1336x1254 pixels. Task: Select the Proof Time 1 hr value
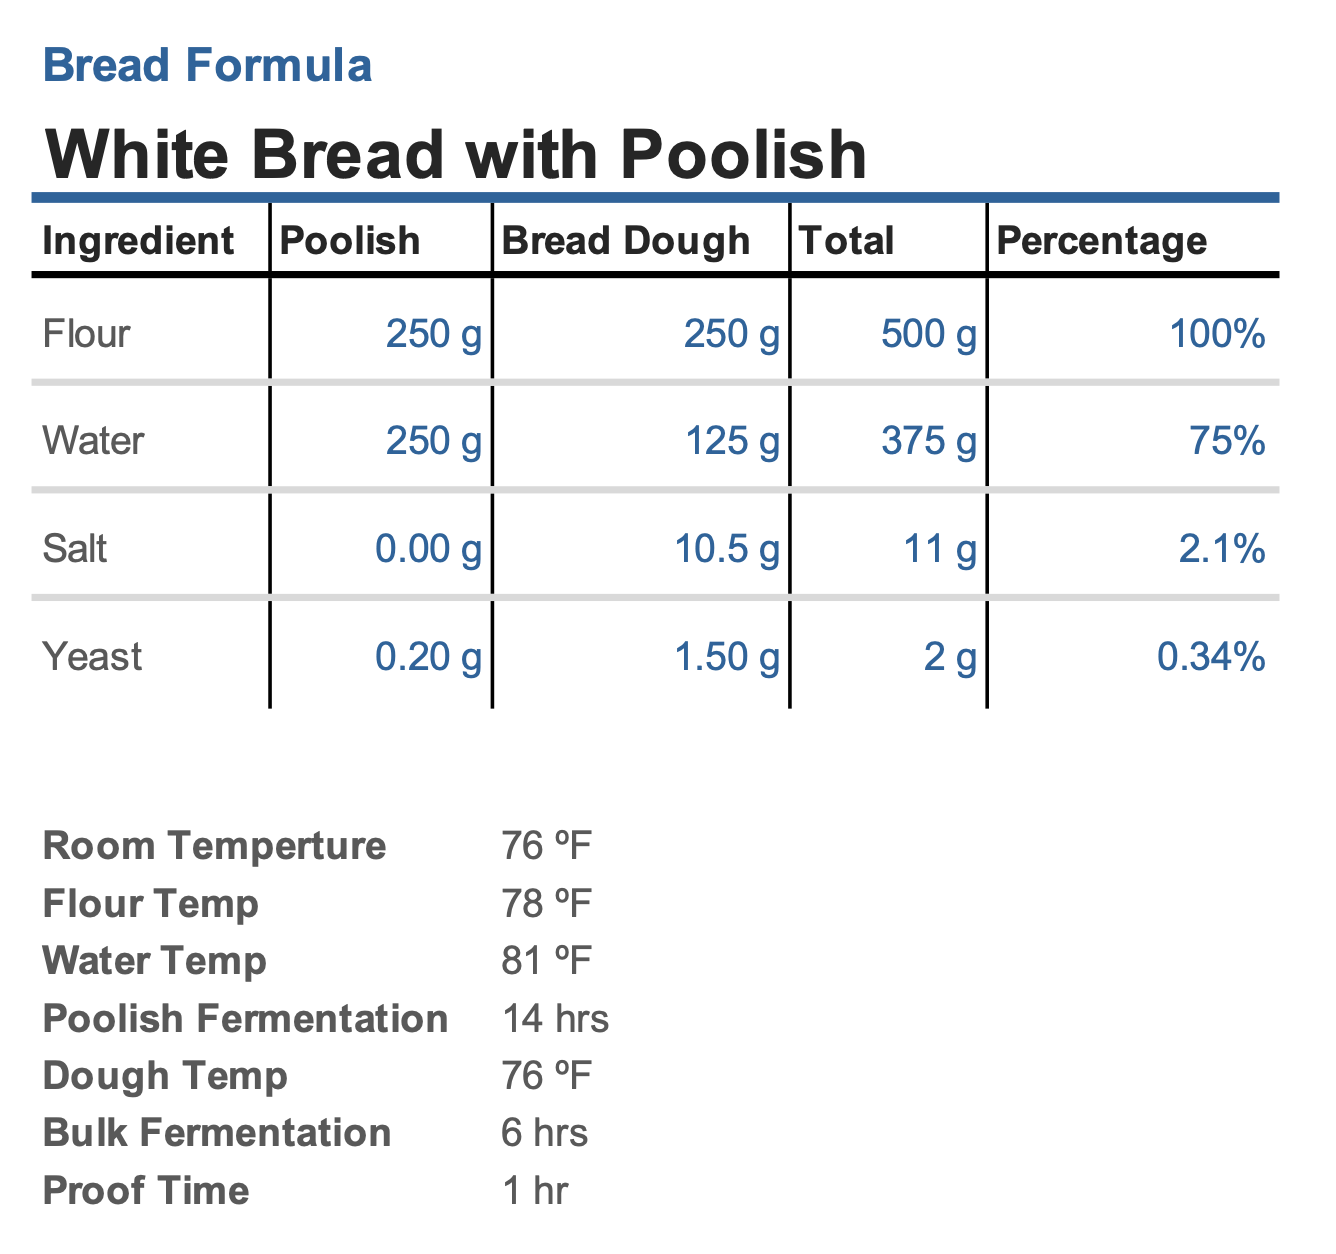click(535, 1191)
